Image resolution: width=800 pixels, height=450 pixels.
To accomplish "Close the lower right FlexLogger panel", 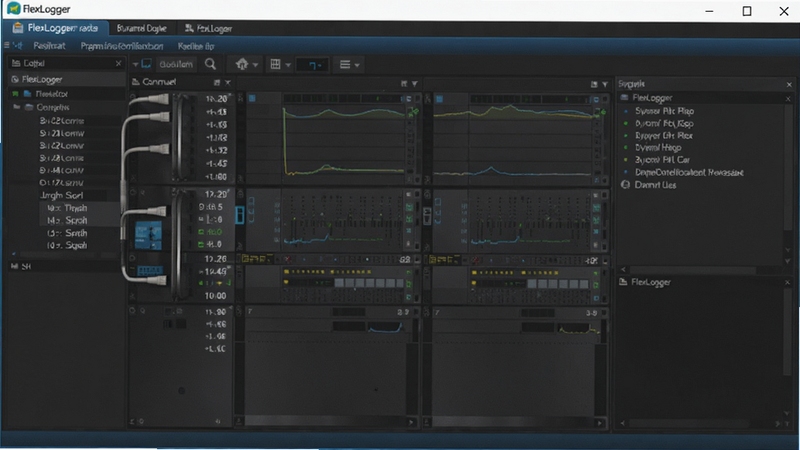I will [788, 282].
